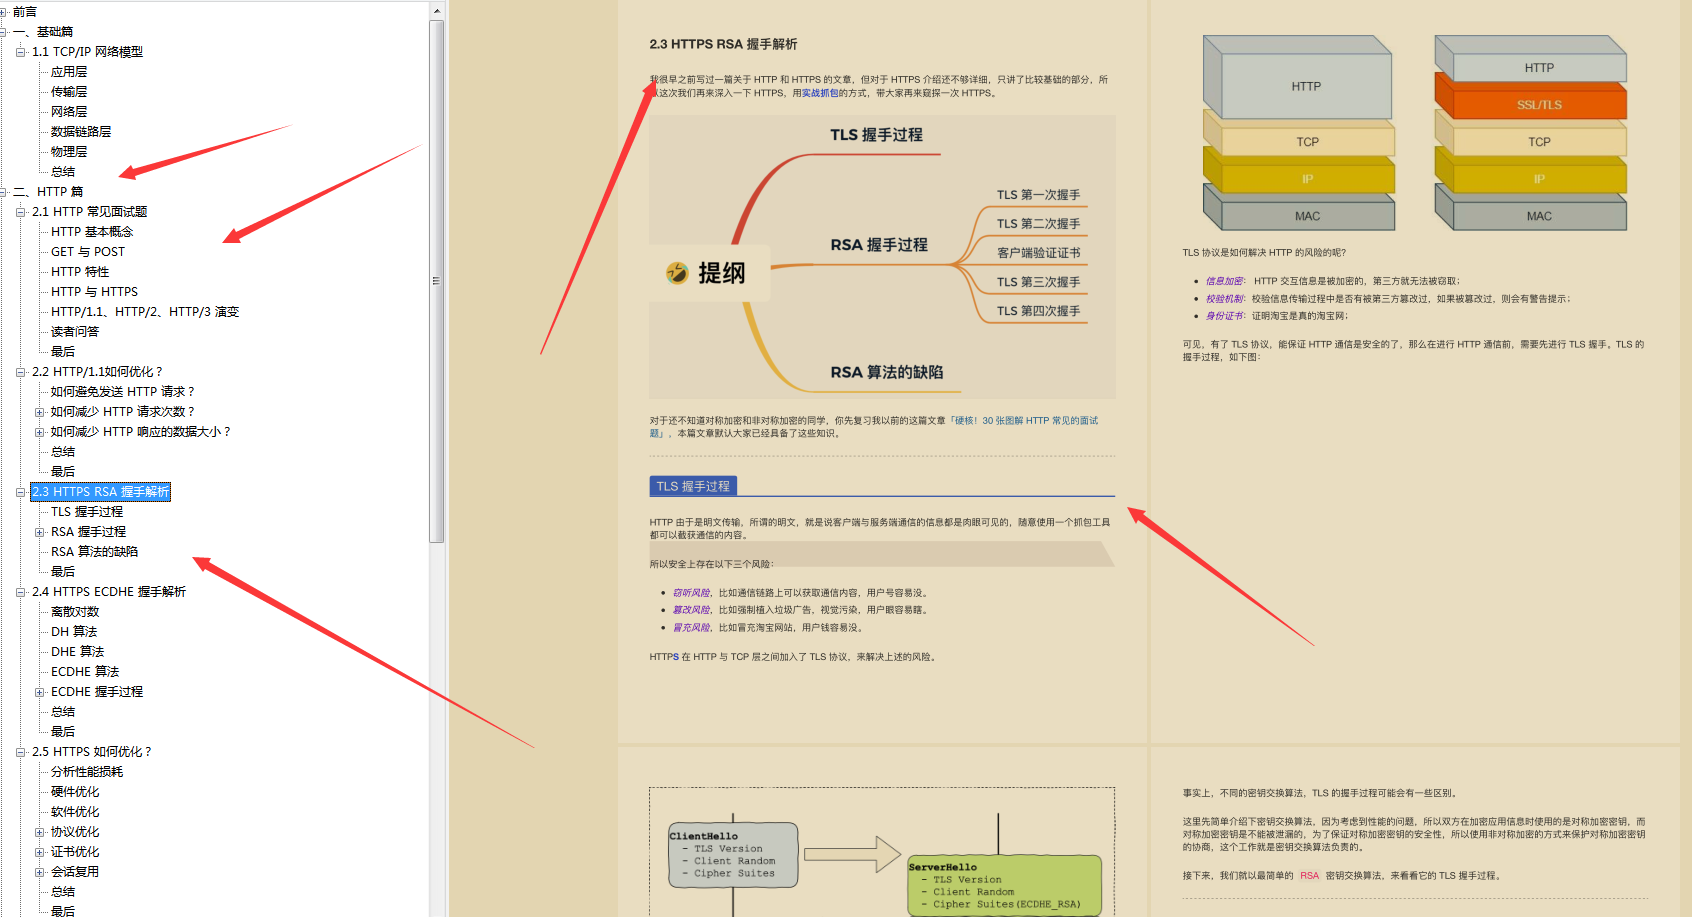Expand 如何减少 HTTP 请求次数 node
The height and width of the screenshot is (917, 1692).
pos(40,412)
